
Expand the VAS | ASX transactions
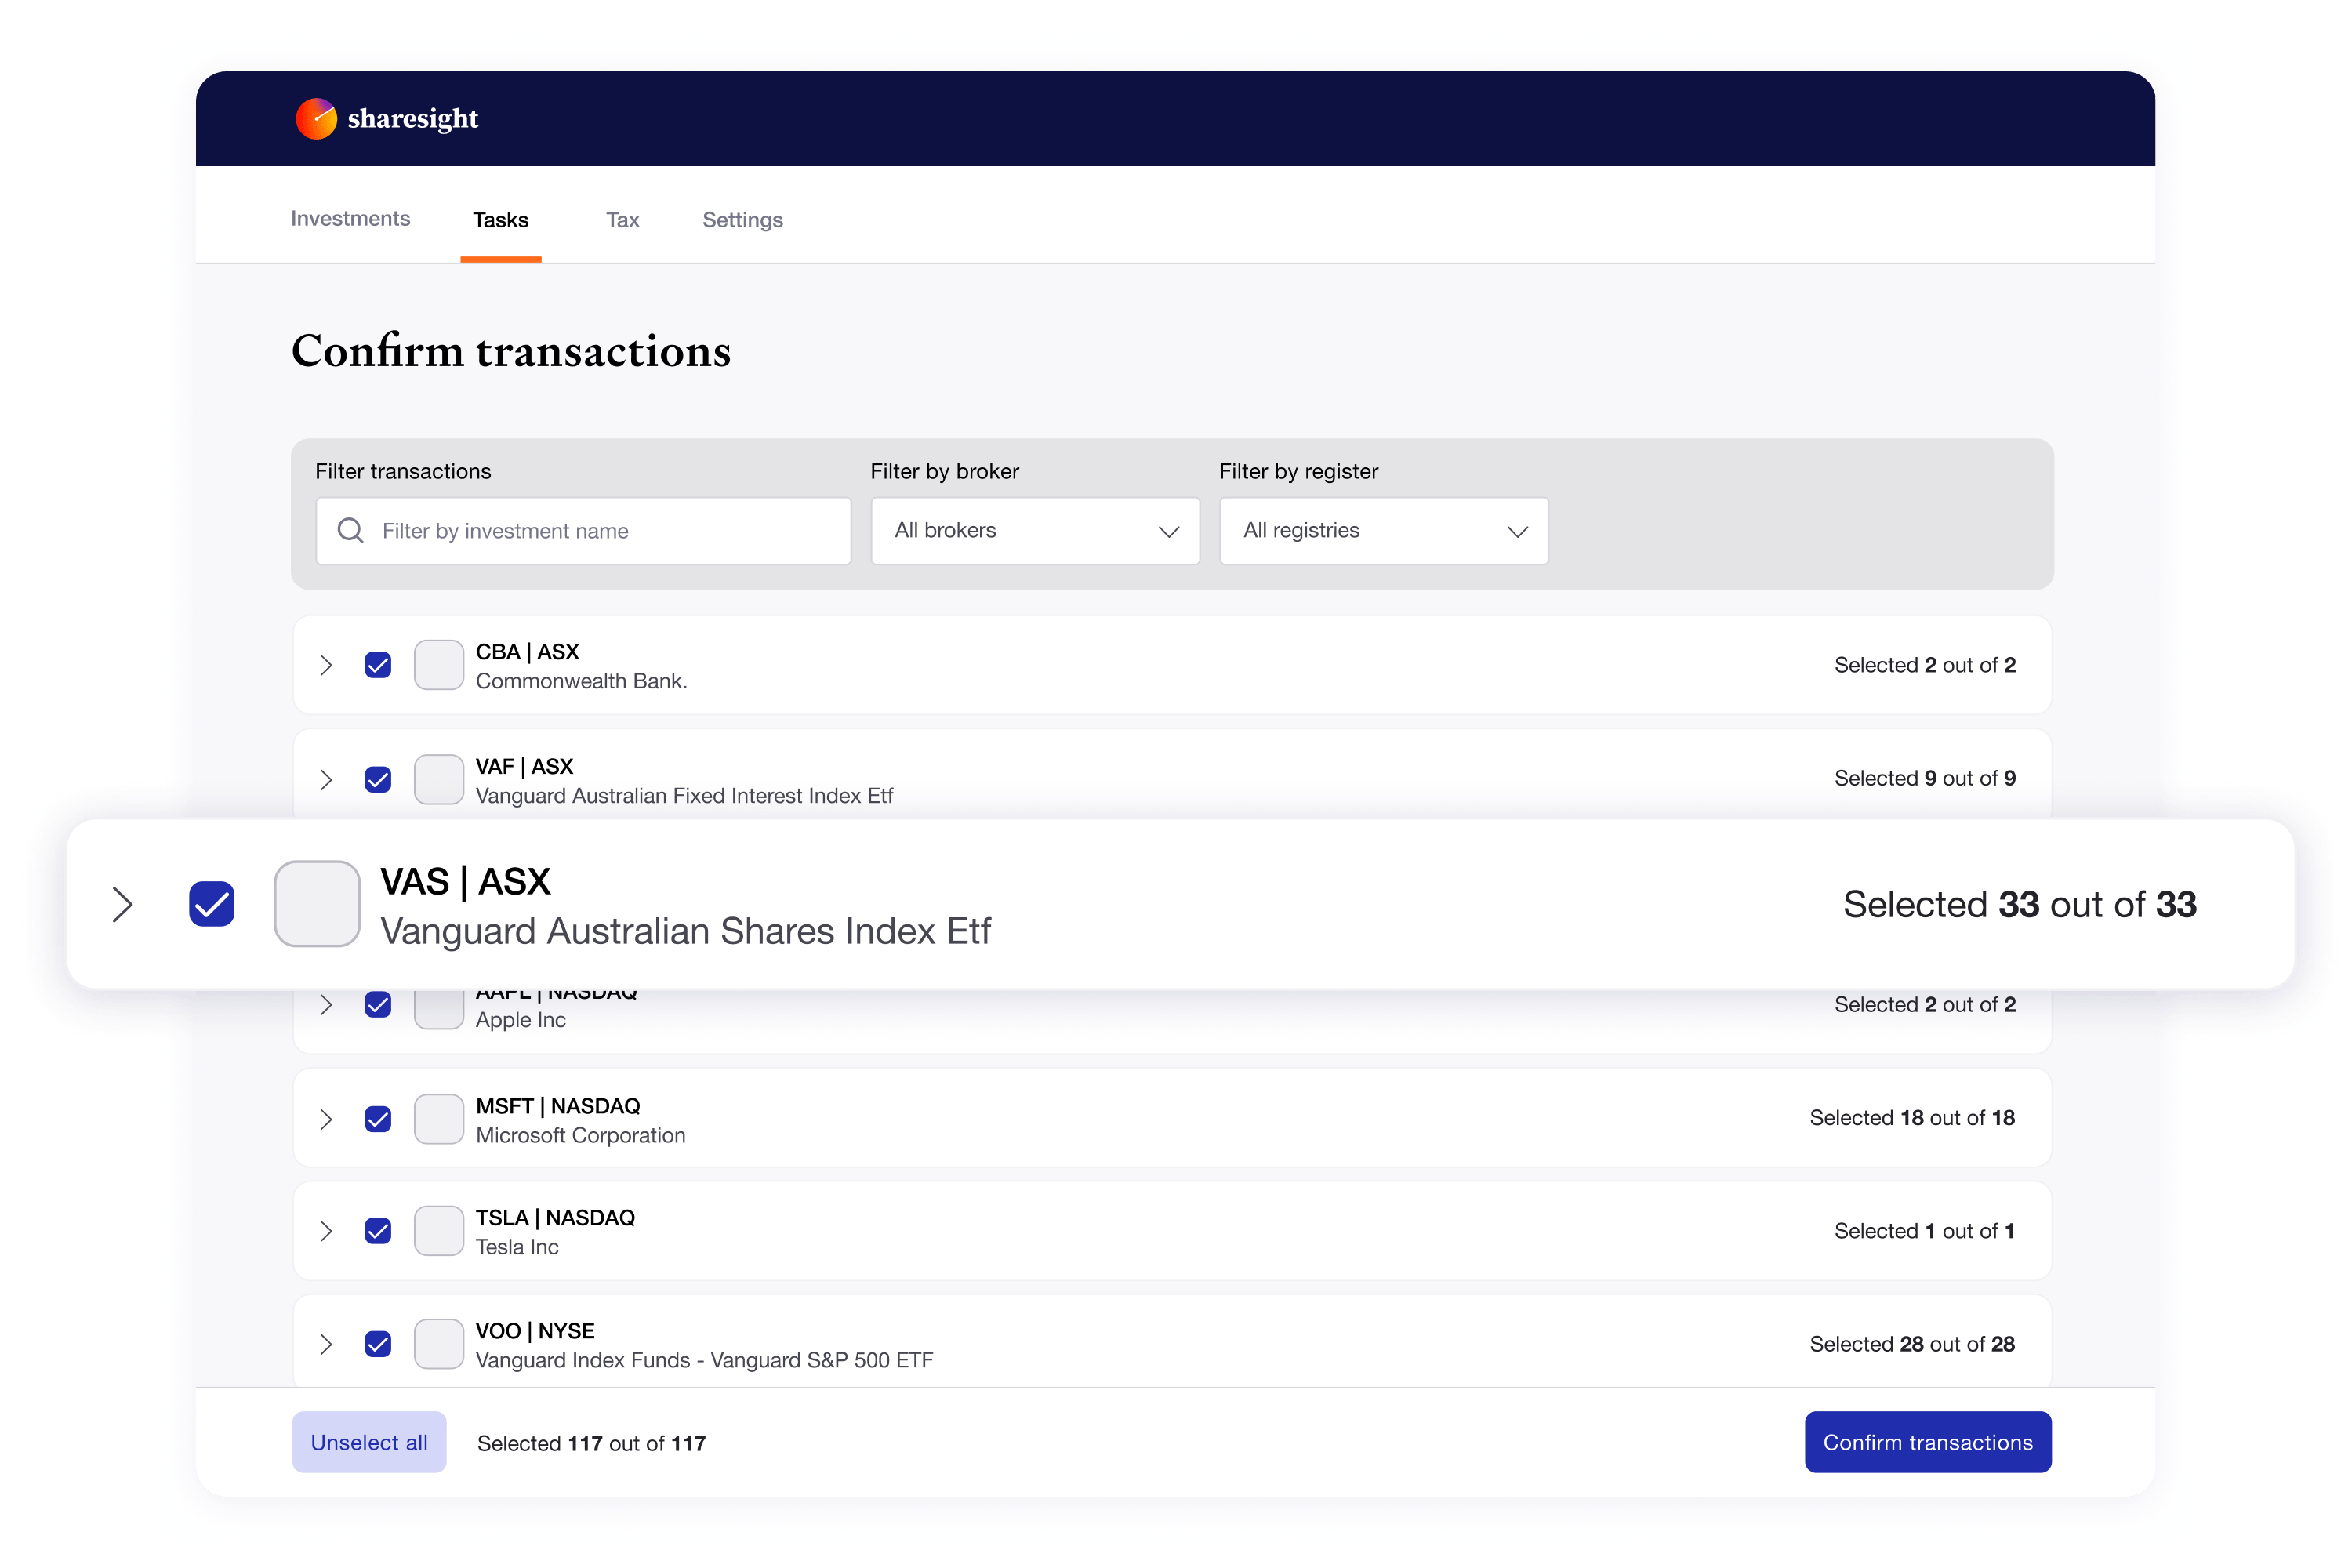click(x=123, y=904)
